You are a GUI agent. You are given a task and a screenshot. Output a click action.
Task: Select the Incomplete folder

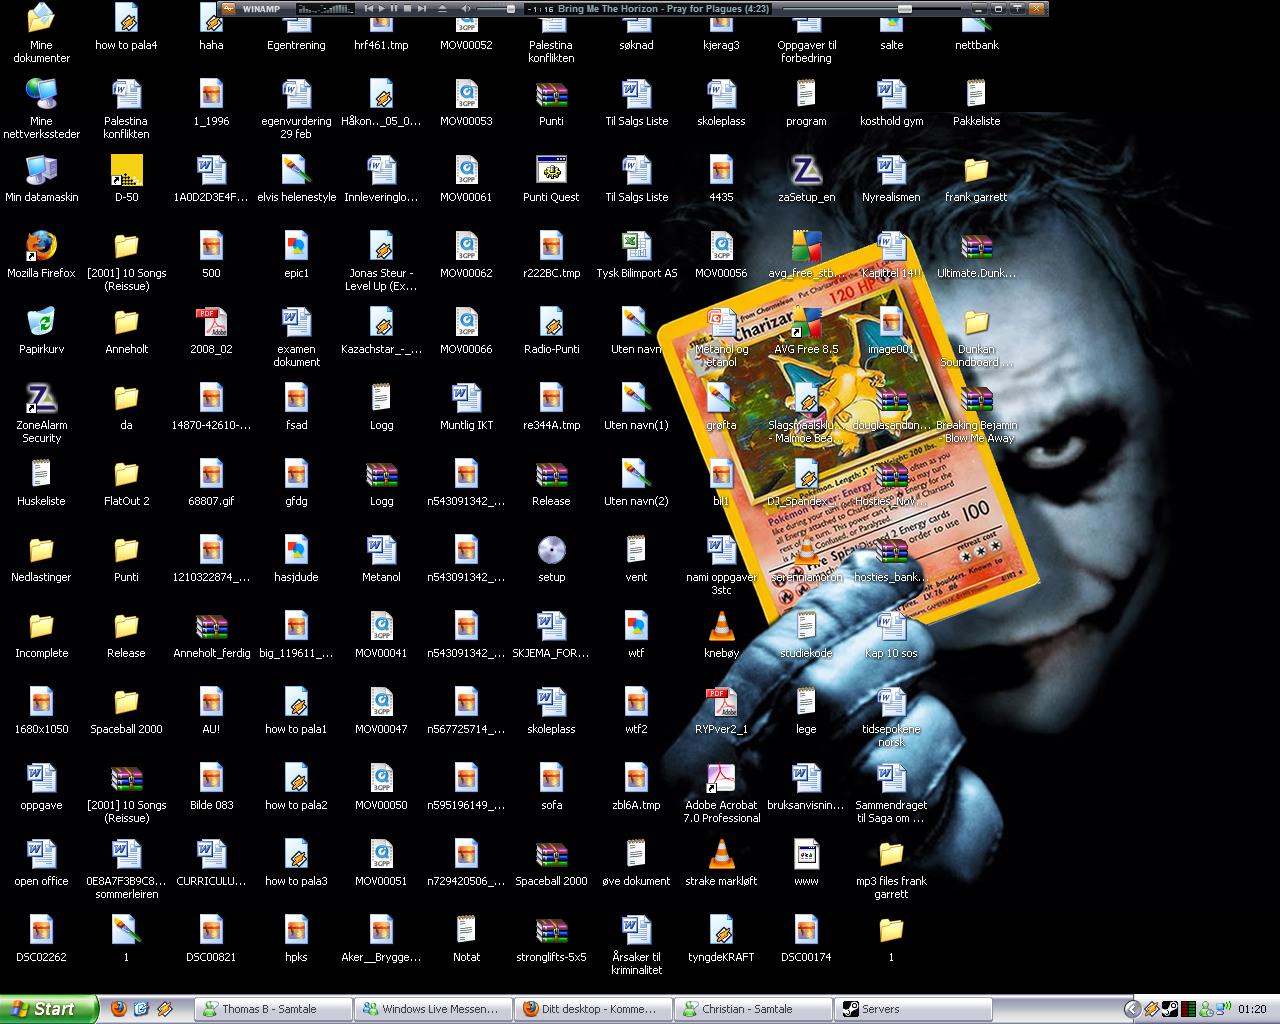coord(41,635)
